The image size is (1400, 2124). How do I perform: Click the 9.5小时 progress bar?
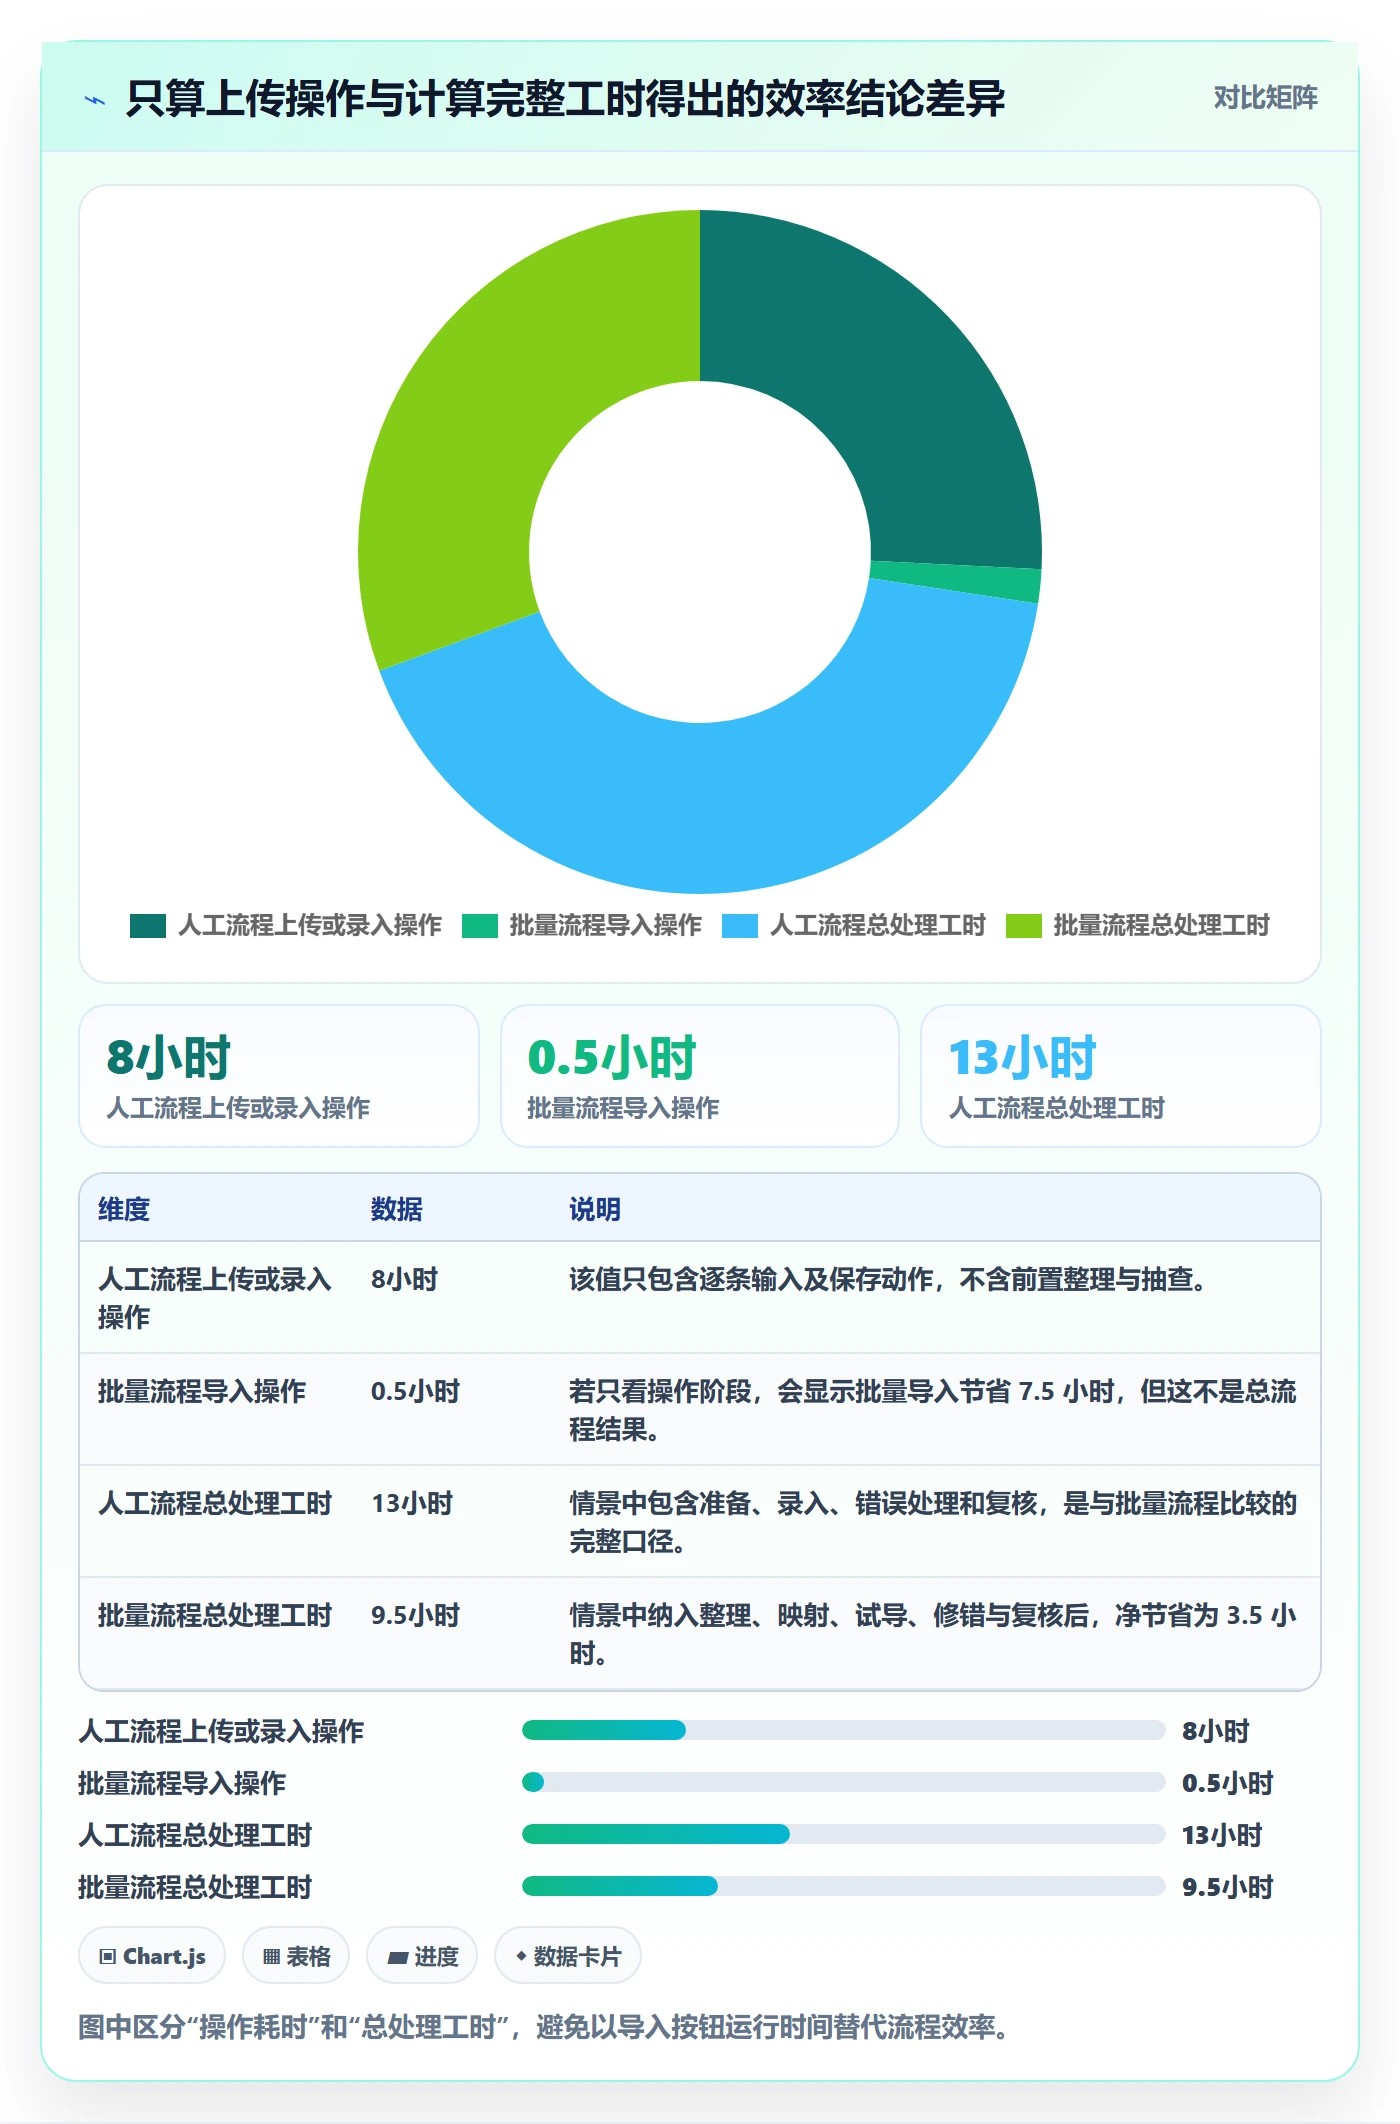[x=844, y=1886]
